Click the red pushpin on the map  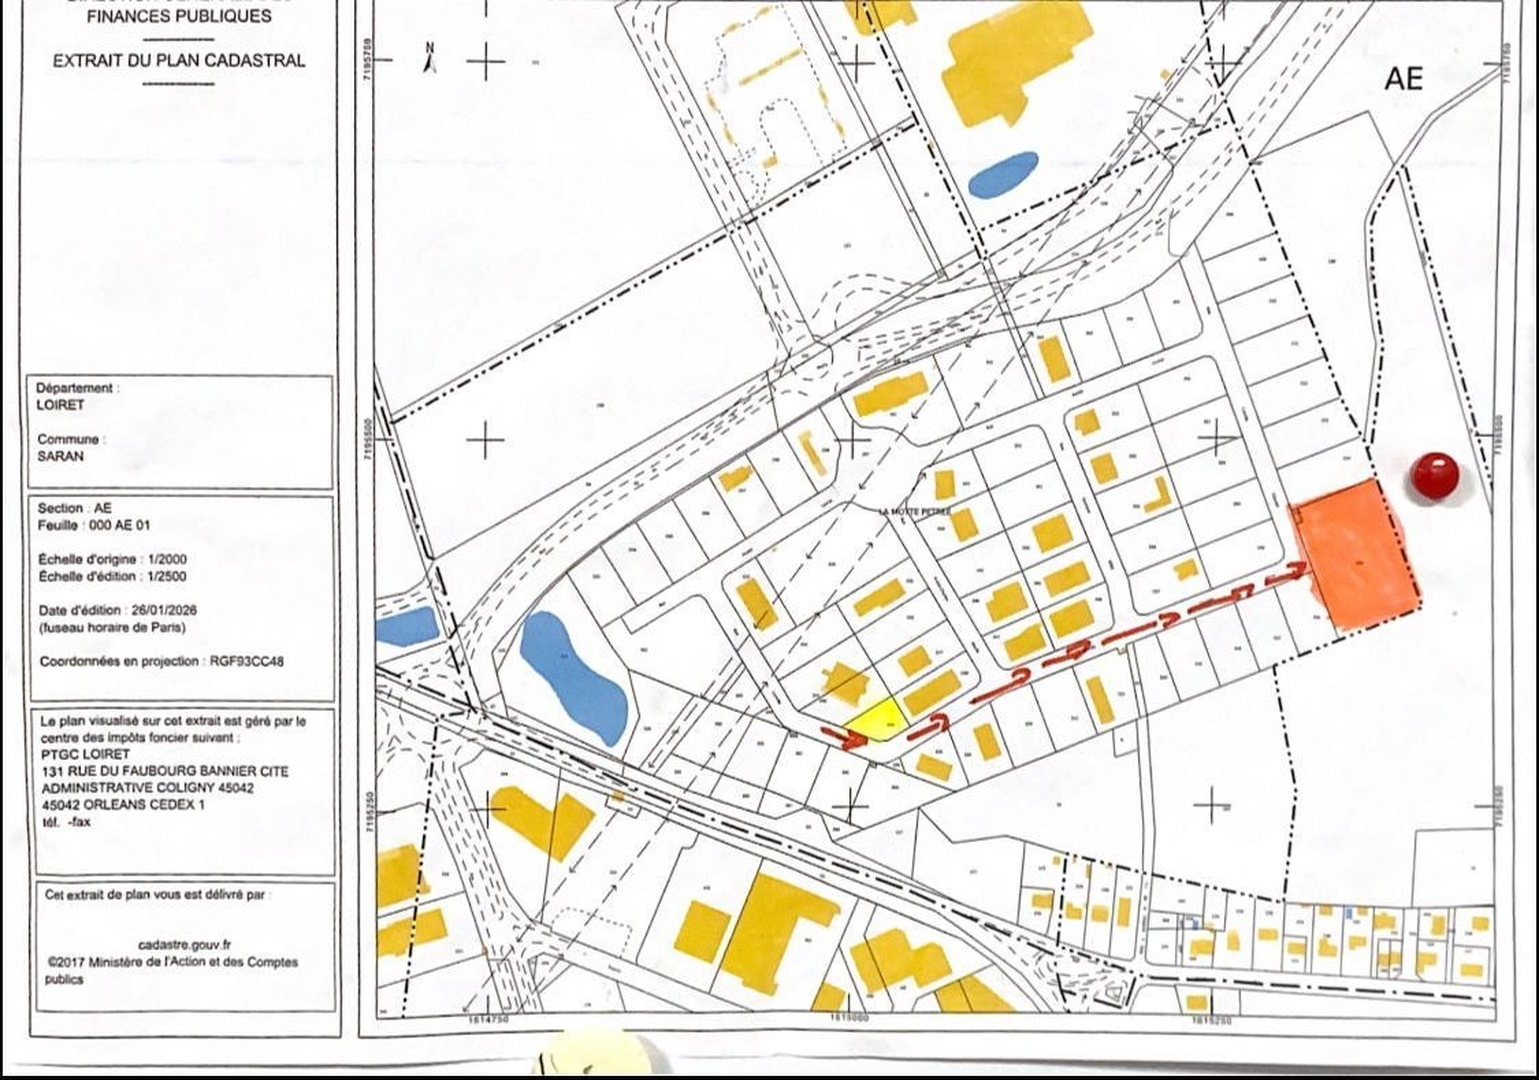1435,476
